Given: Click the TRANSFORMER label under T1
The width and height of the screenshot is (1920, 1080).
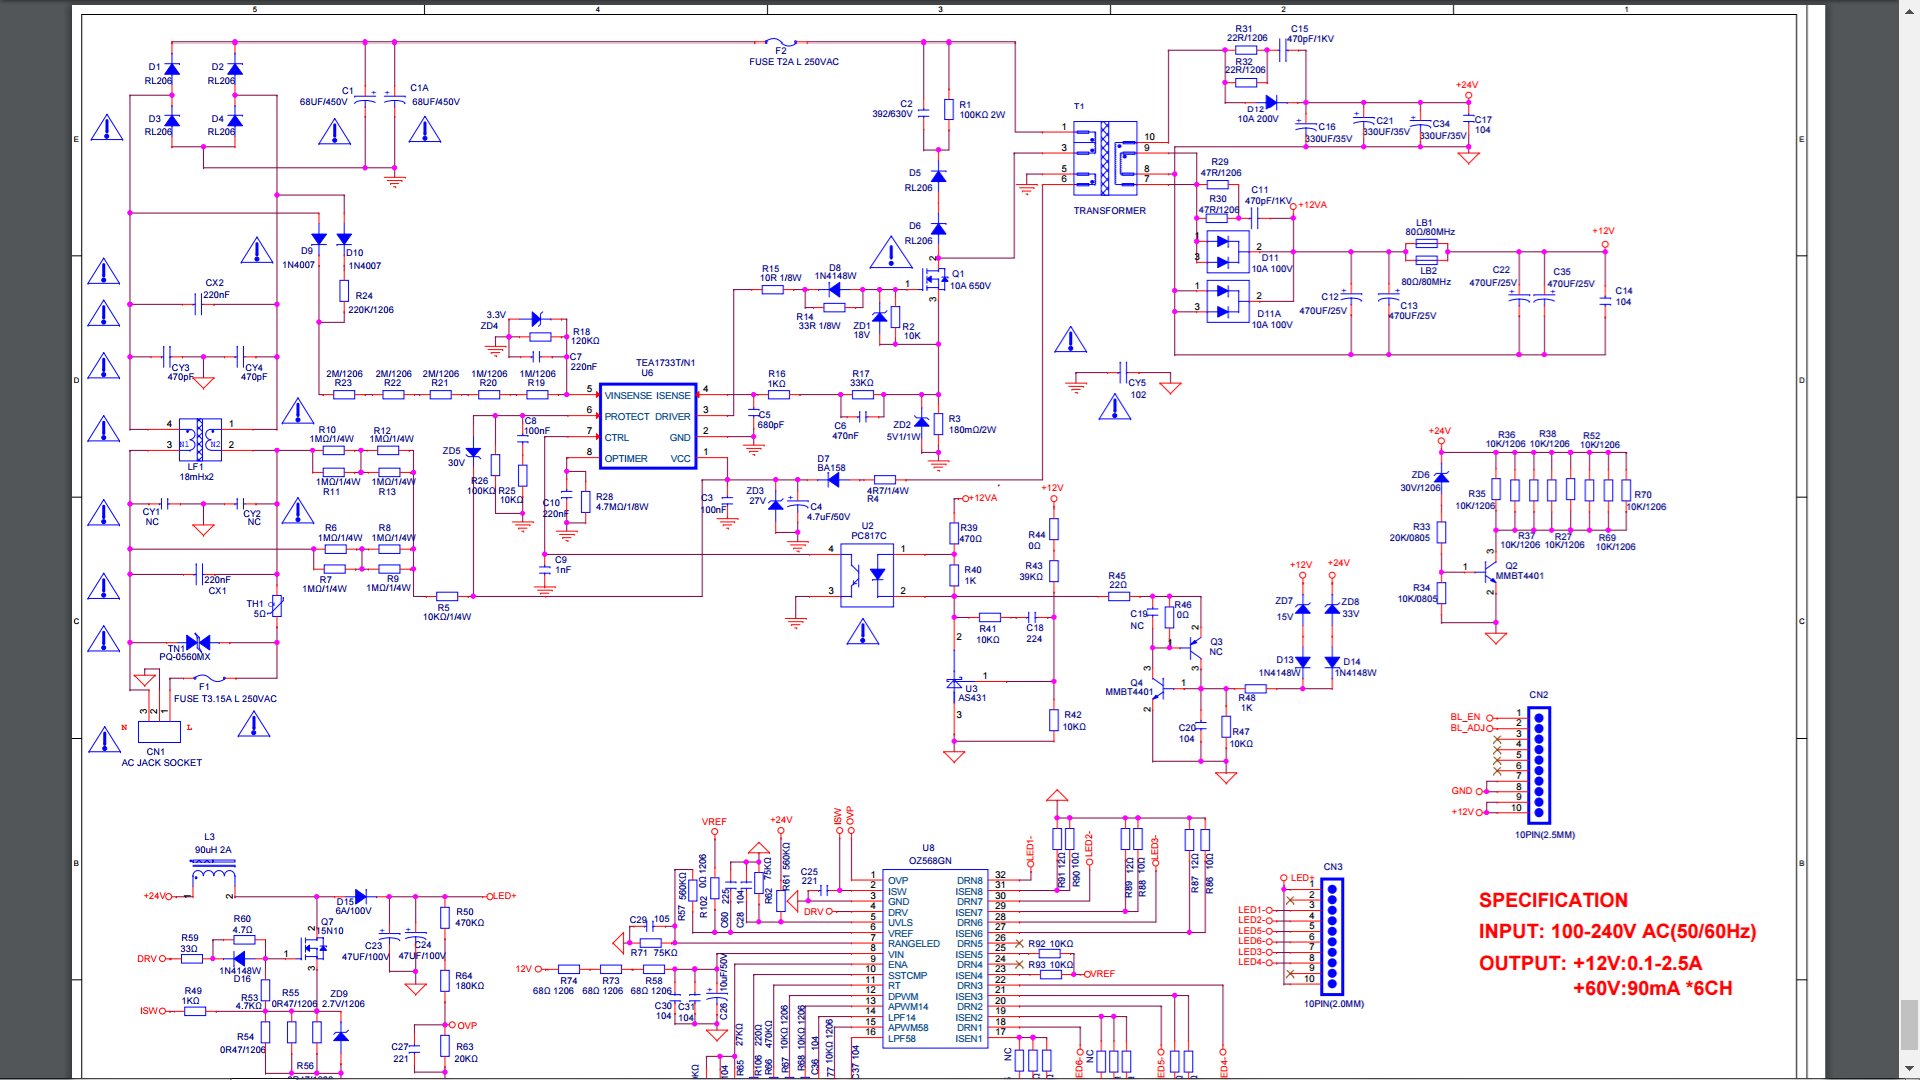Looking at the screenshot, I should (1110, 211).
